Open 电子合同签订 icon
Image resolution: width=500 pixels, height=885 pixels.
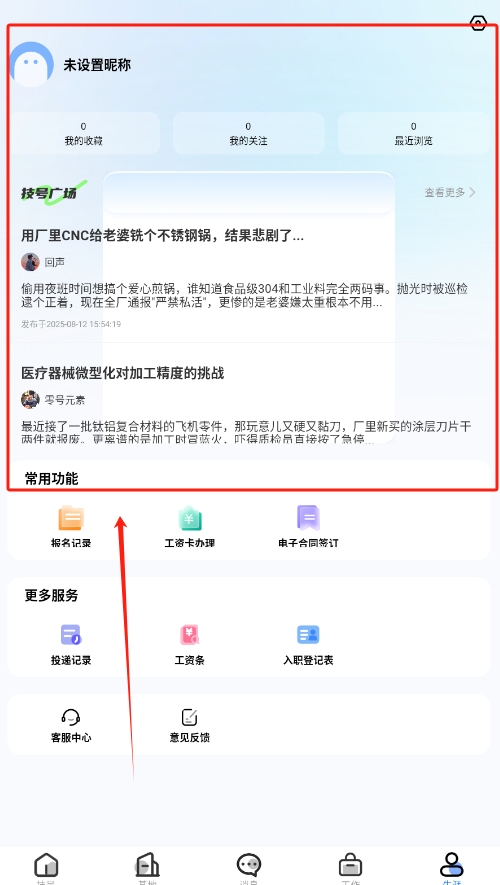308,518
